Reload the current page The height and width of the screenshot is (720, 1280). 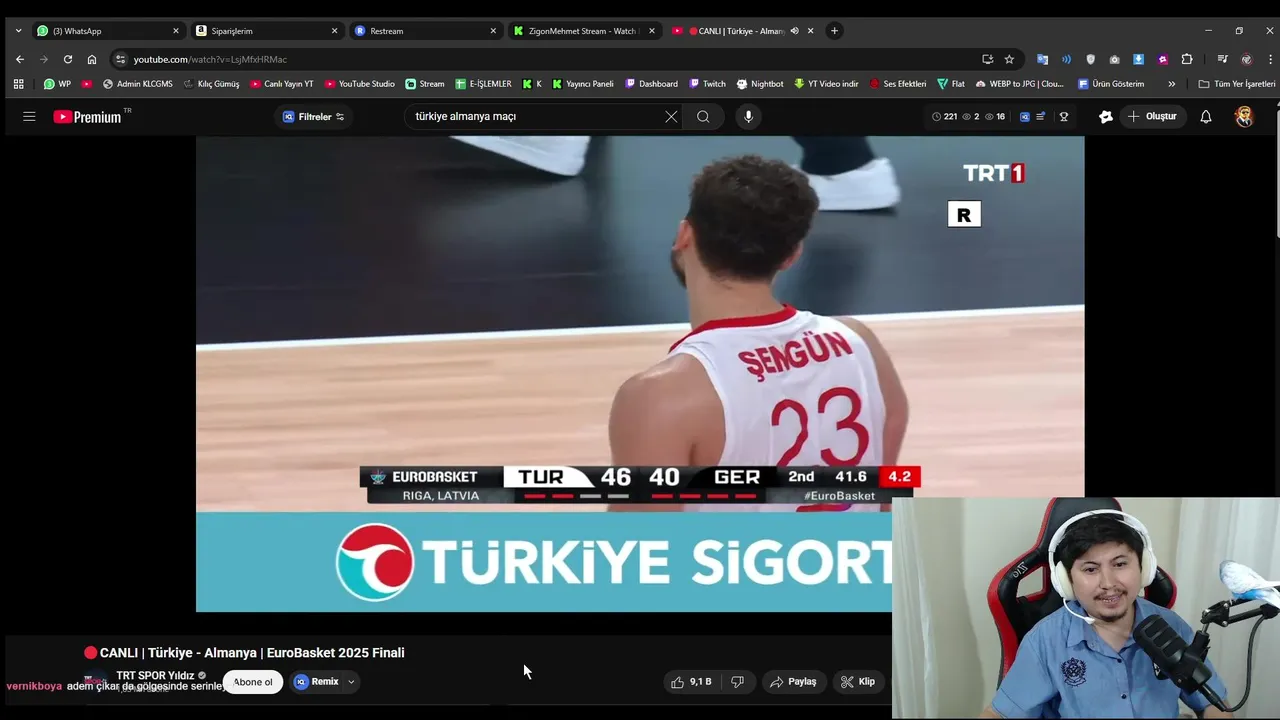point(68,59)
